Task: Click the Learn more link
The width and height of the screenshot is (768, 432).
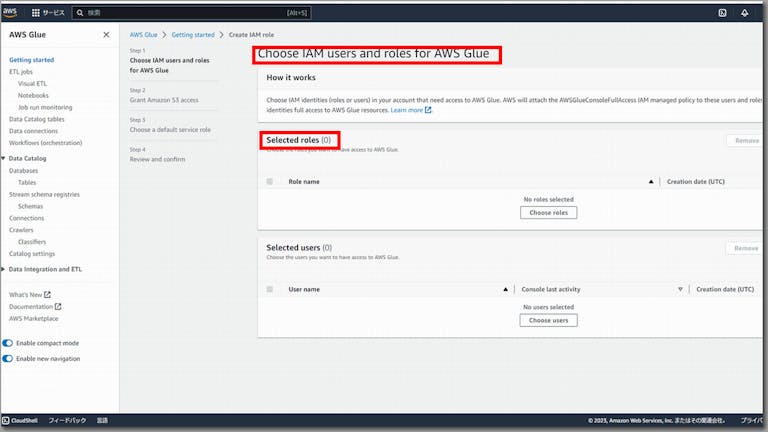Action: click(407, 110)
